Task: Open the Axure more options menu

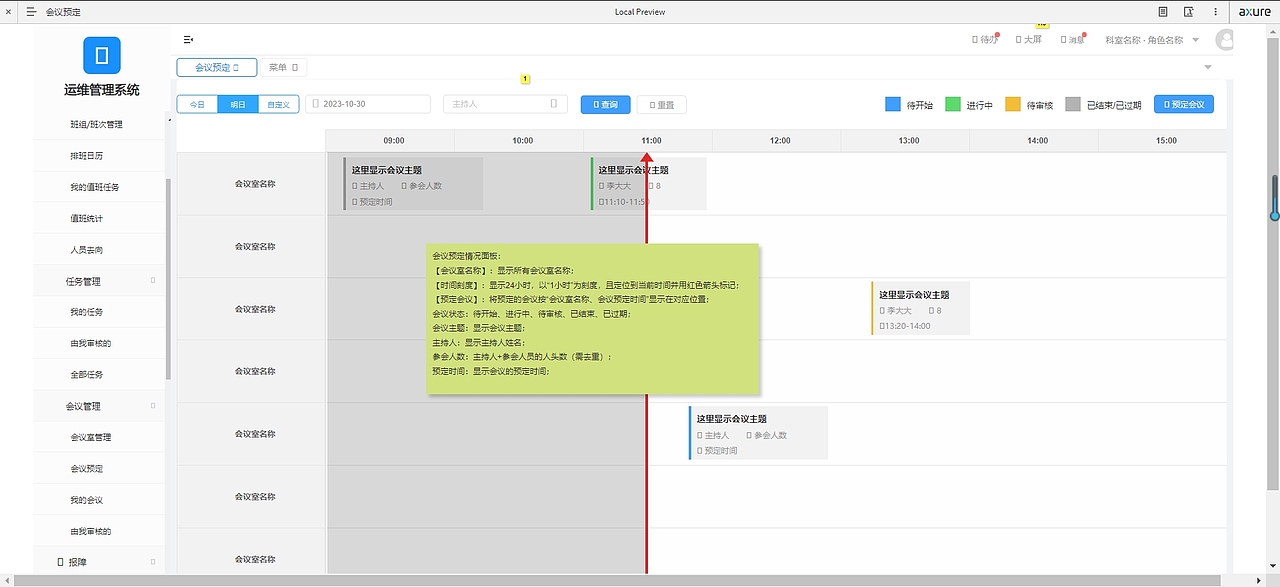Action: [1216, 12]
